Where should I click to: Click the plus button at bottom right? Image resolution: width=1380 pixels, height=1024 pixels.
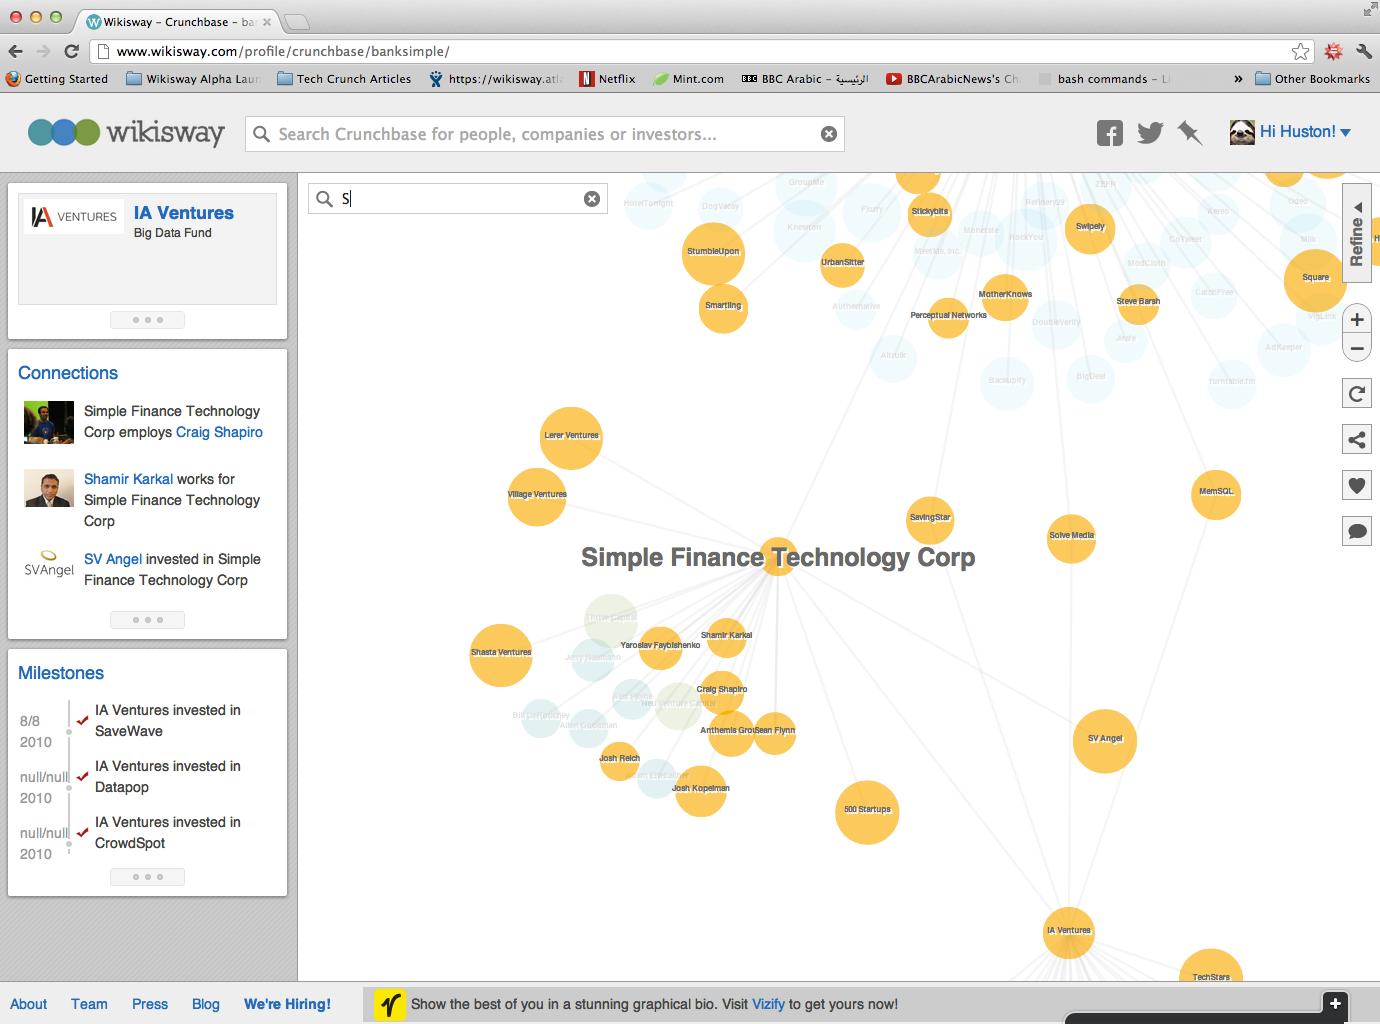click(x=1334, y=1003)
